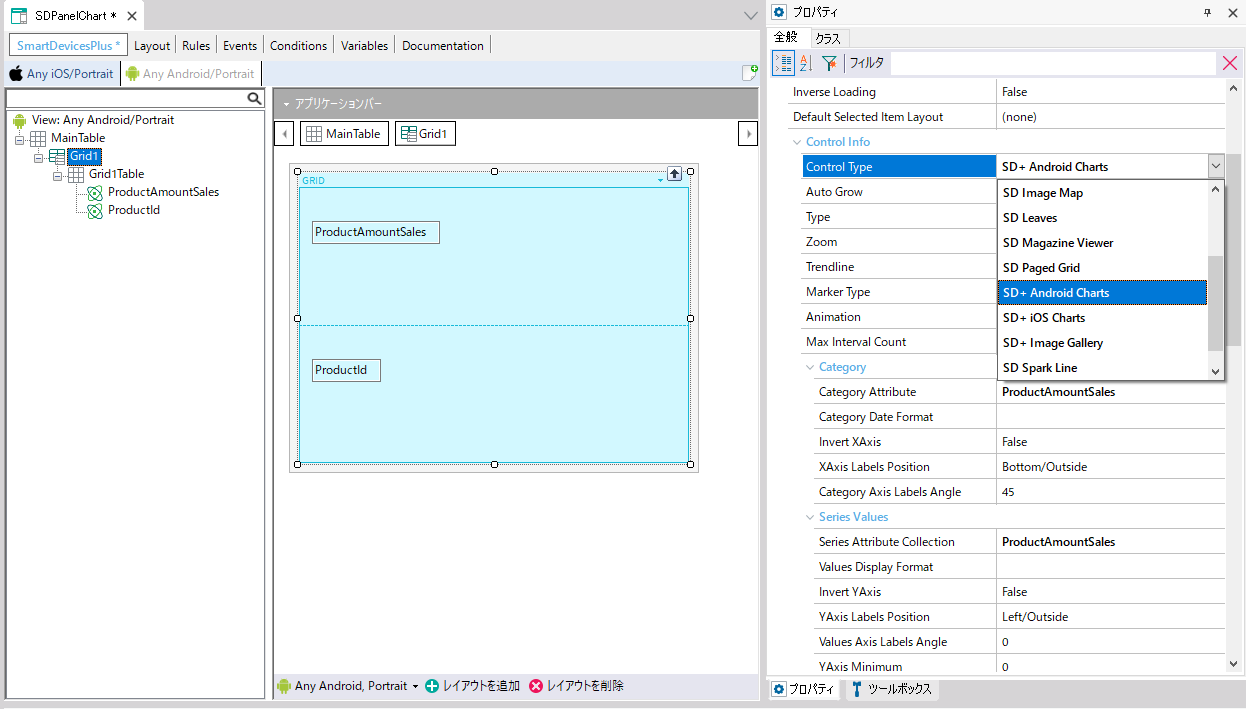Click the breadcrumb left arrow button
This screenshot has height=709, width=1246.
(284, 133)
